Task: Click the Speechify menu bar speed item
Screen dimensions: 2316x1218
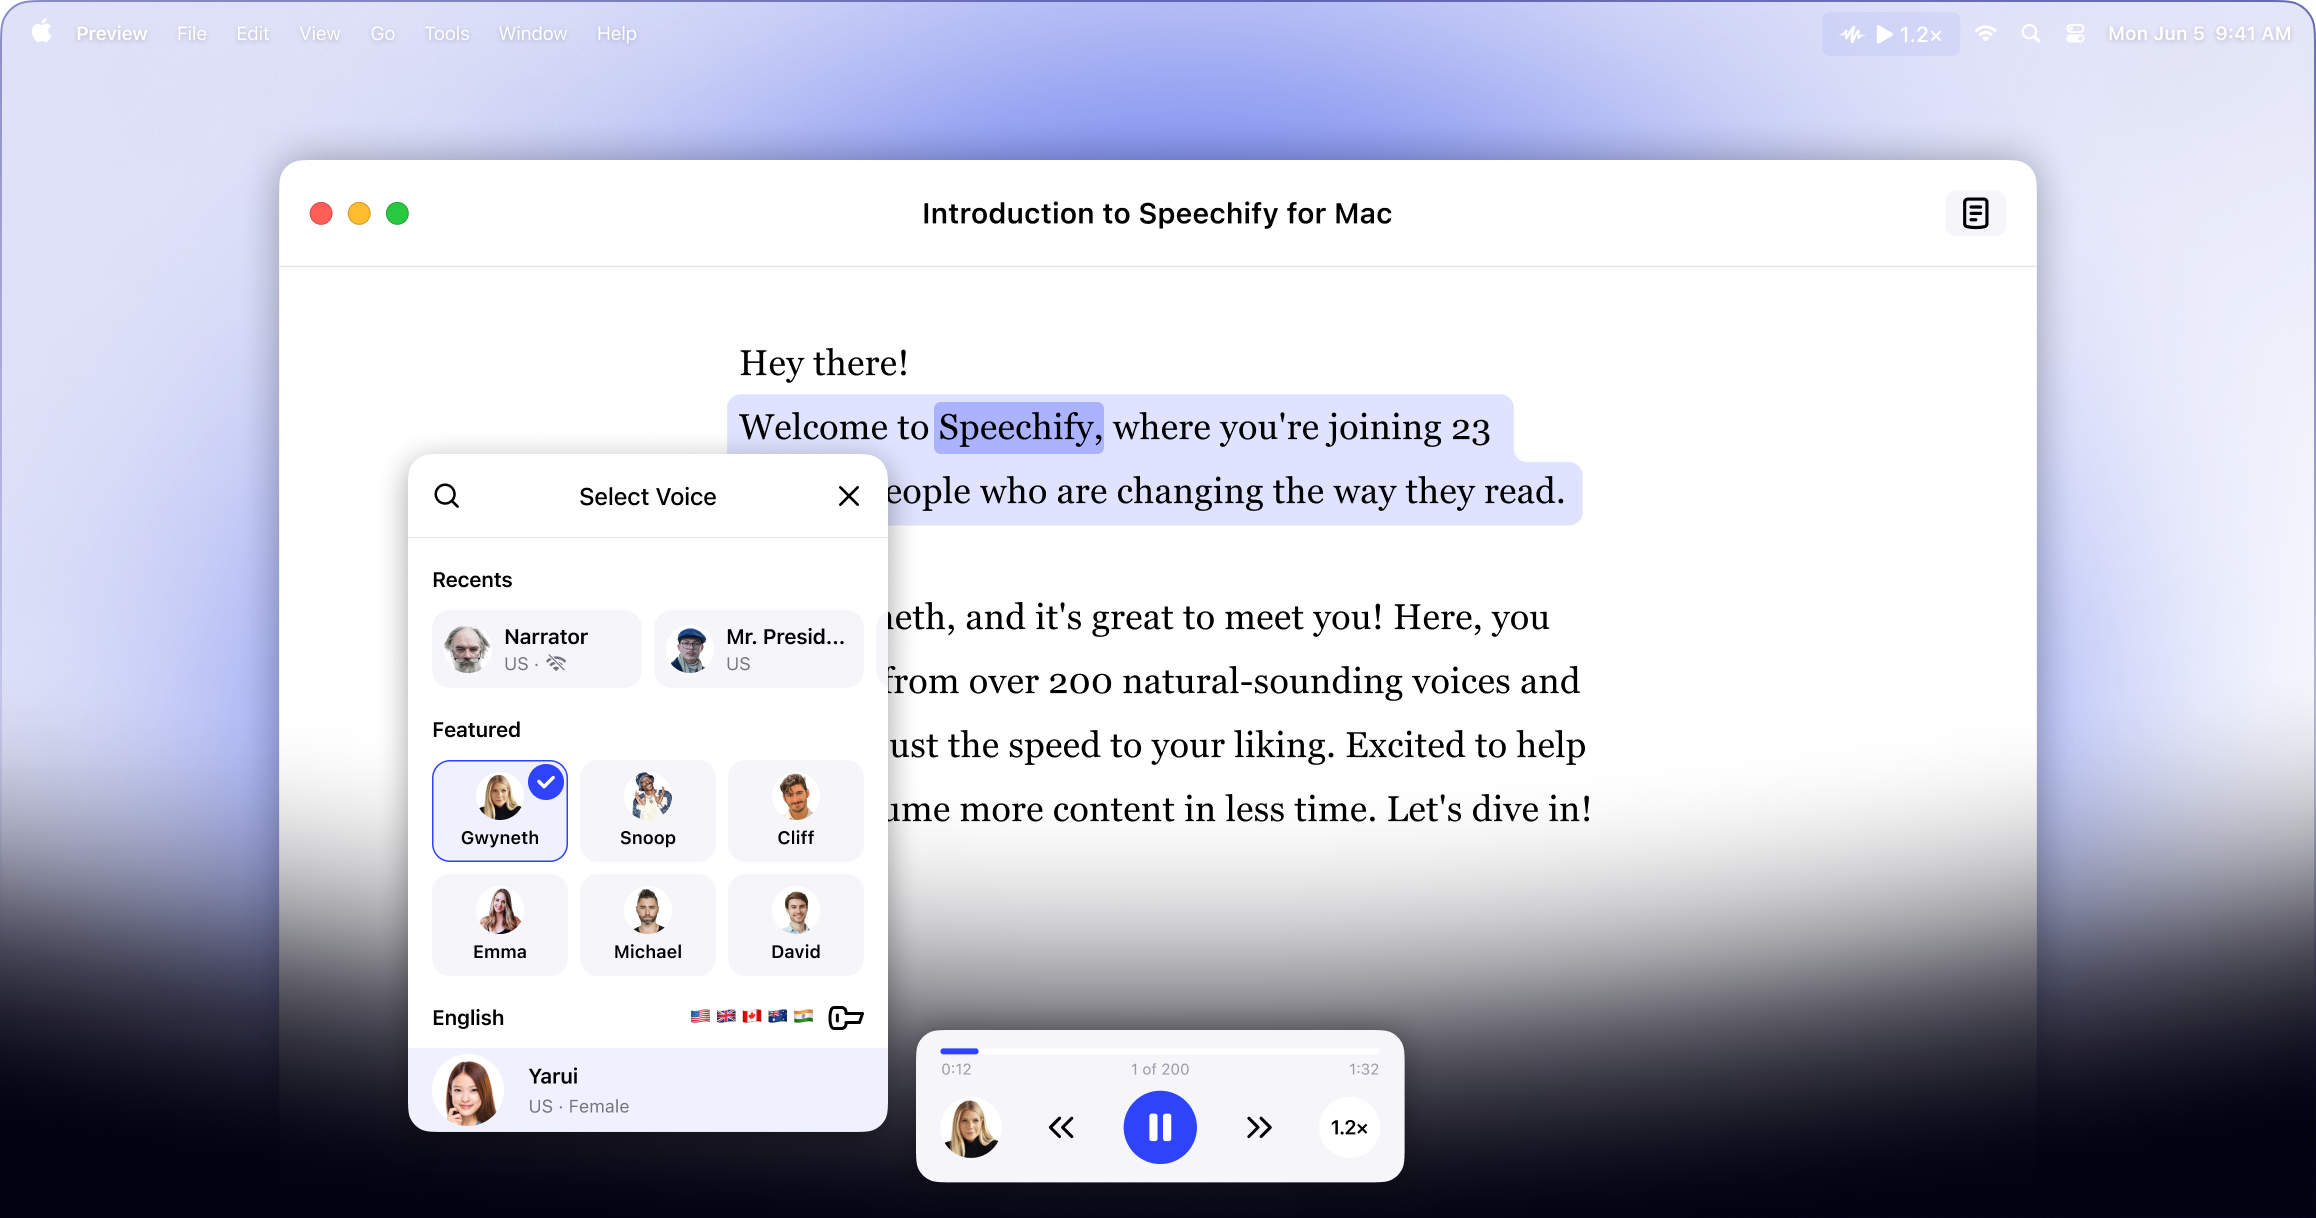Action: pos(1891,34)
